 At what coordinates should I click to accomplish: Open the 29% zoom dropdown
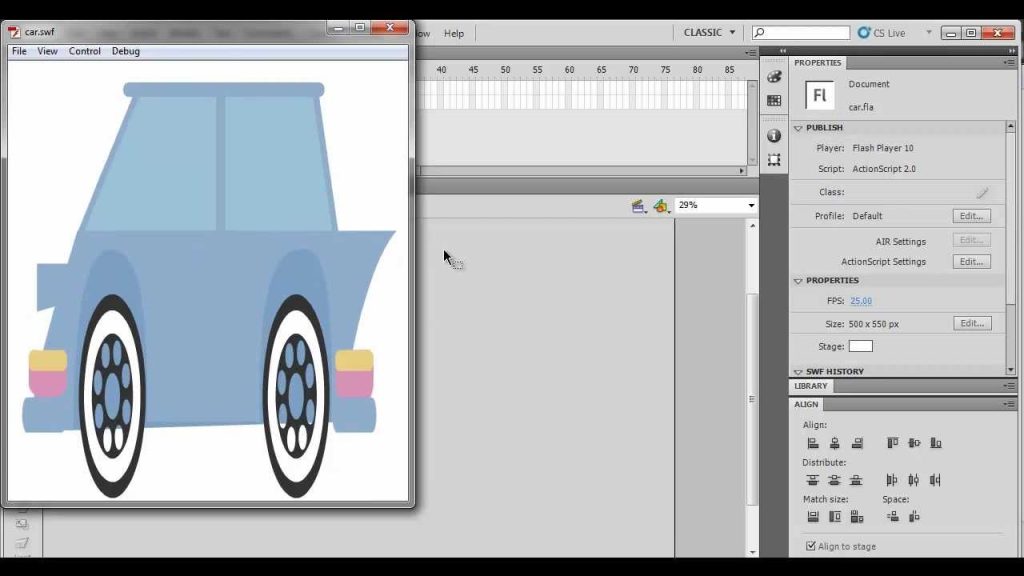751,205
